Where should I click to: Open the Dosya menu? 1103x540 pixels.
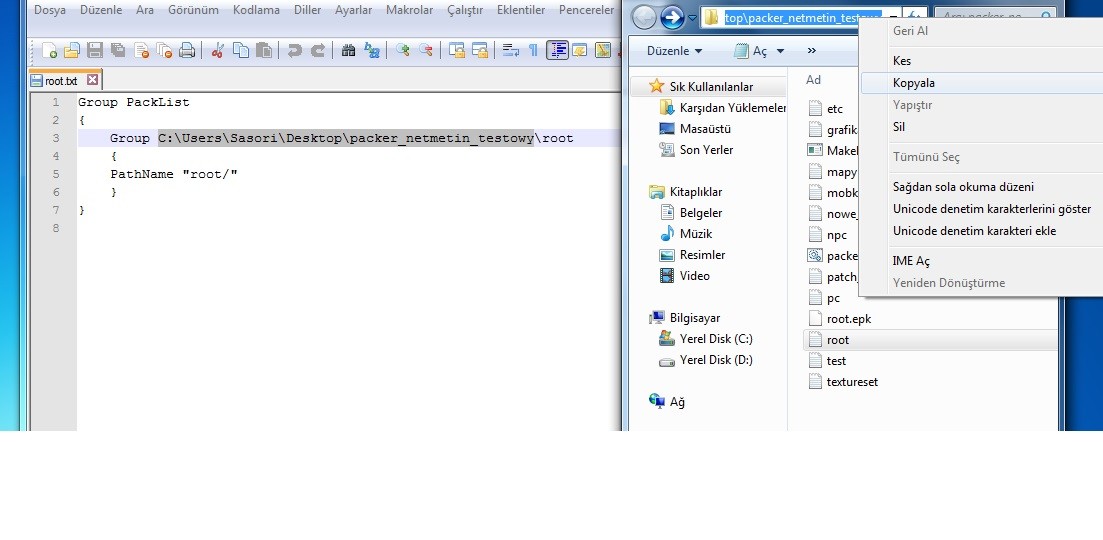[x=50, y=10]
